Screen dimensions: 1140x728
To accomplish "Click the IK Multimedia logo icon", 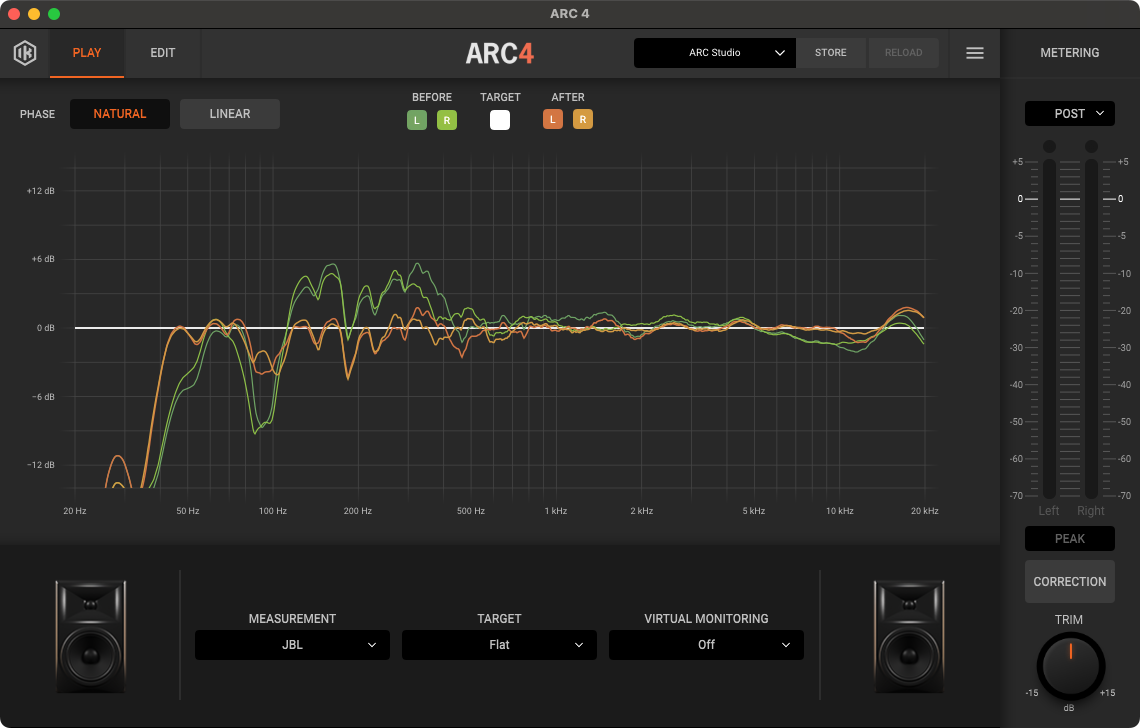I will click(25, 53).
